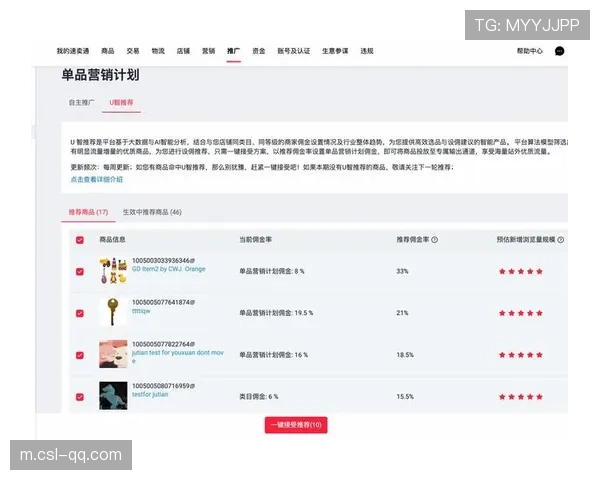Click 一键接受推荐(10) button
Viewport: 600px width, 480px height.
tap(296, 425)
